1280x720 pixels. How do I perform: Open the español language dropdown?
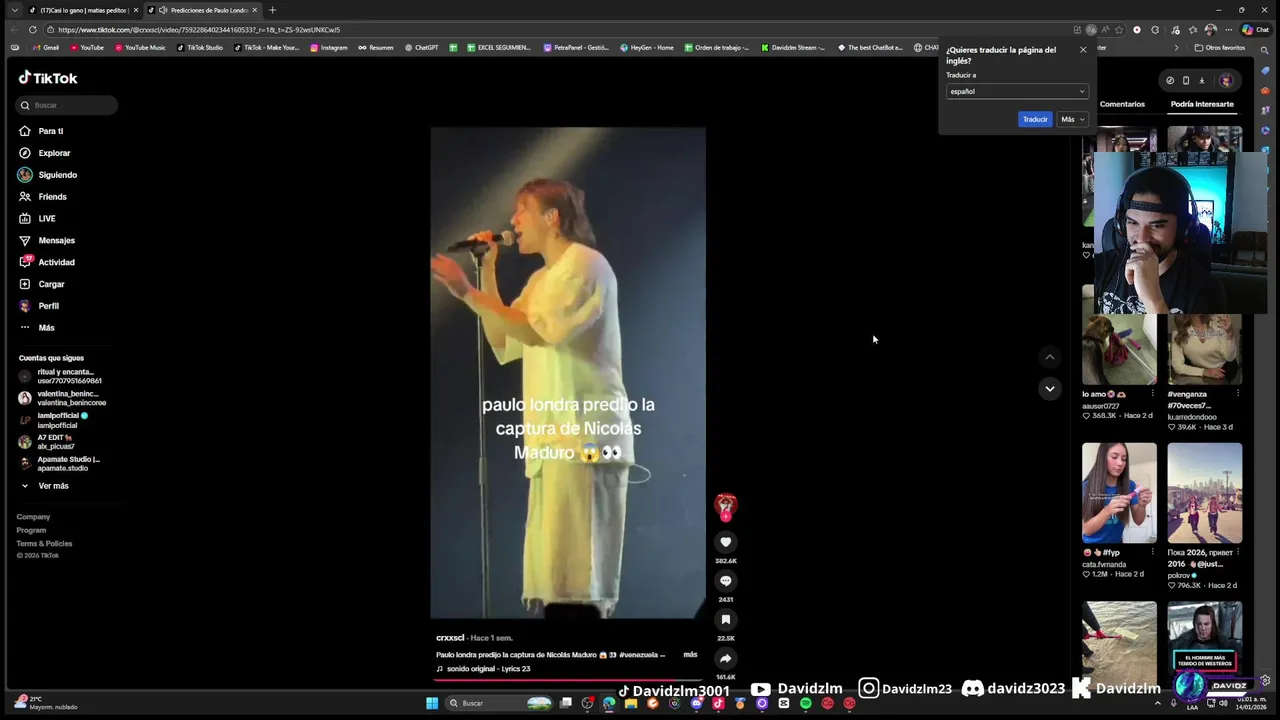[x=1016, y=91]
